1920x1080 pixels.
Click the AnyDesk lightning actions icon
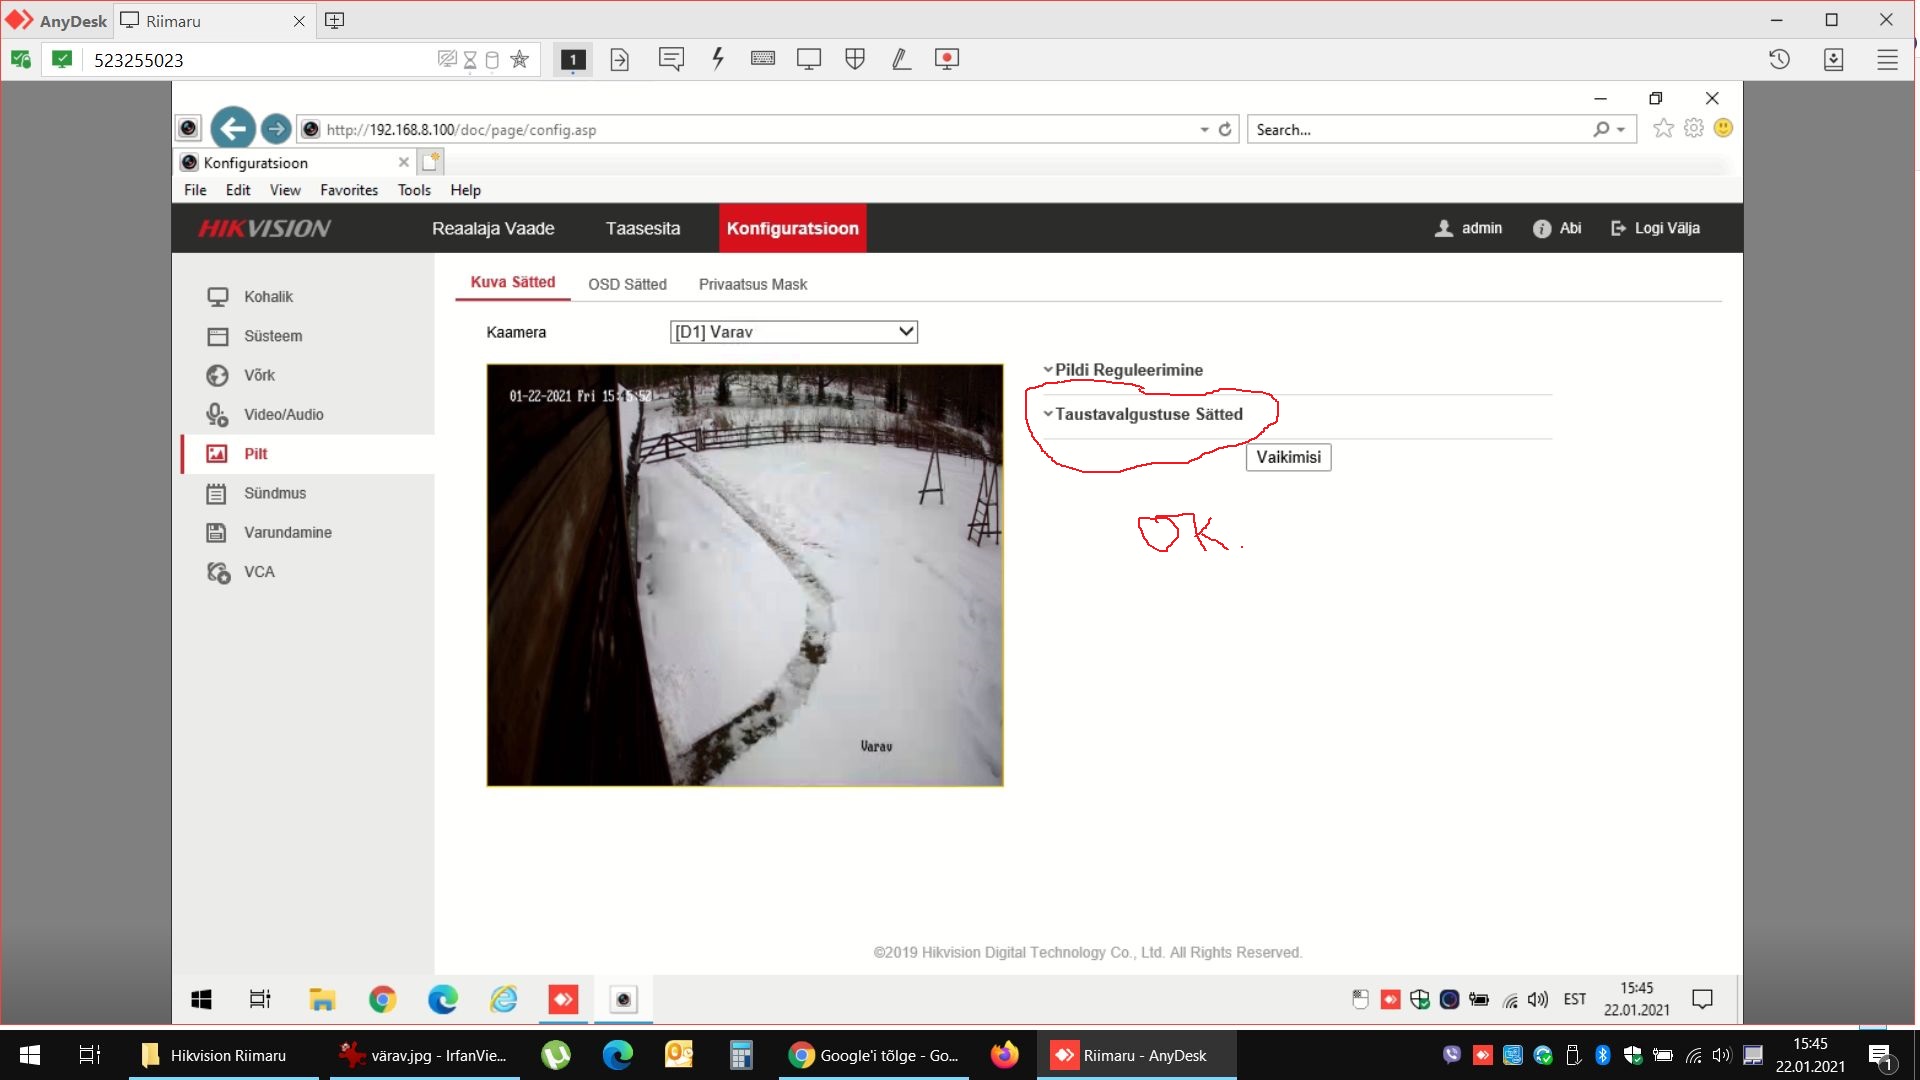pos(717,59)
